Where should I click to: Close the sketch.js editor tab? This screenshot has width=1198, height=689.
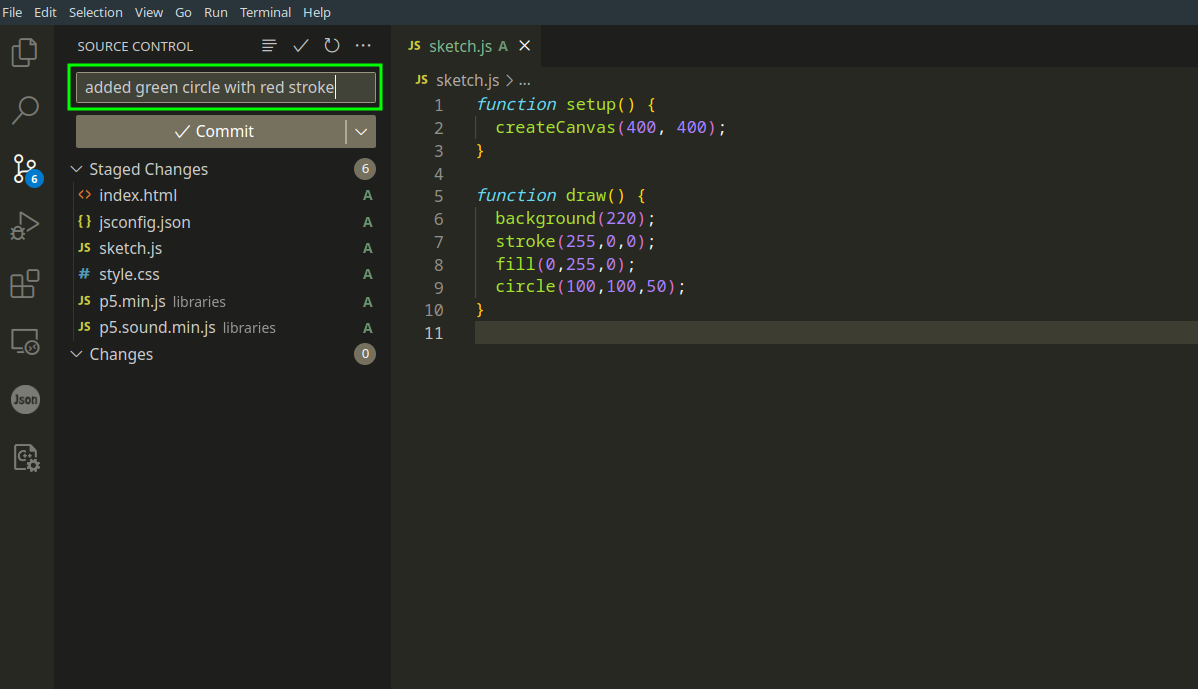(x=524, y=46)
